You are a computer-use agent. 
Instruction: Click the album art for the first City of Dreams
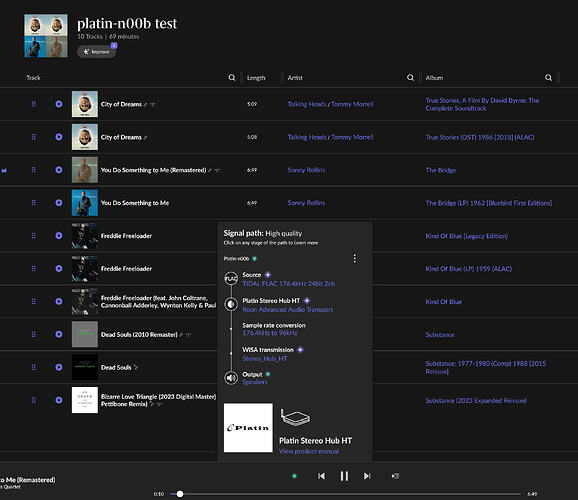pyautogui.click(x=85, y=104)
